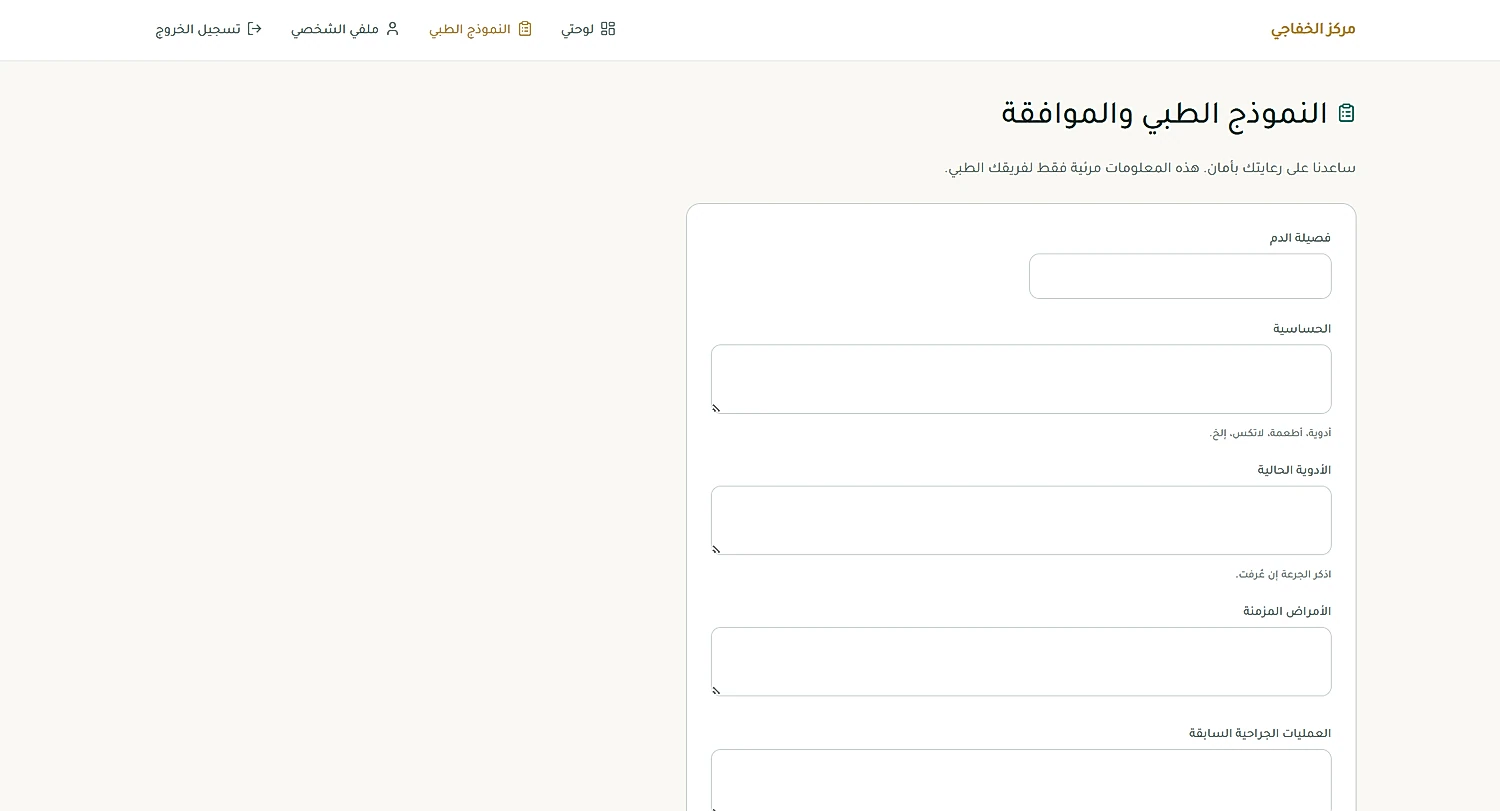Image resolution: width=1500 pixels, height=811 pixels.
Task: Focus the فصيلة الدم input field
Action: tap(1180, 276)
